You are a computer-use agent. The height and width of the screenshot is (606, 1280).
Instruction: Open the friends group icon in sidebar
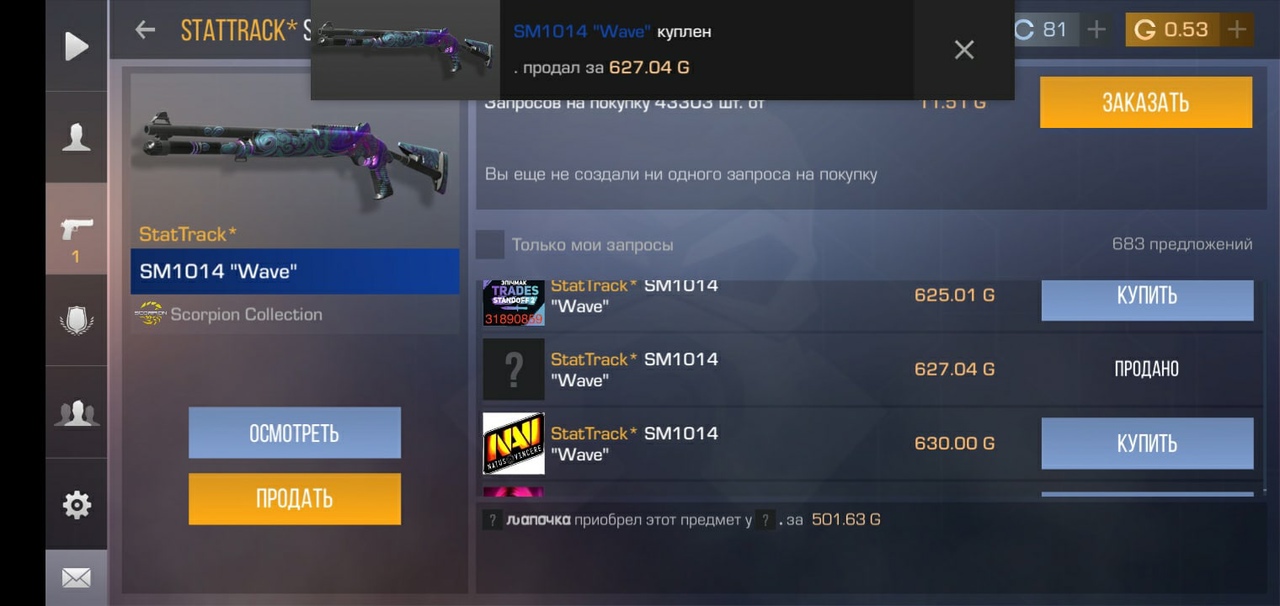coord(77,412)
